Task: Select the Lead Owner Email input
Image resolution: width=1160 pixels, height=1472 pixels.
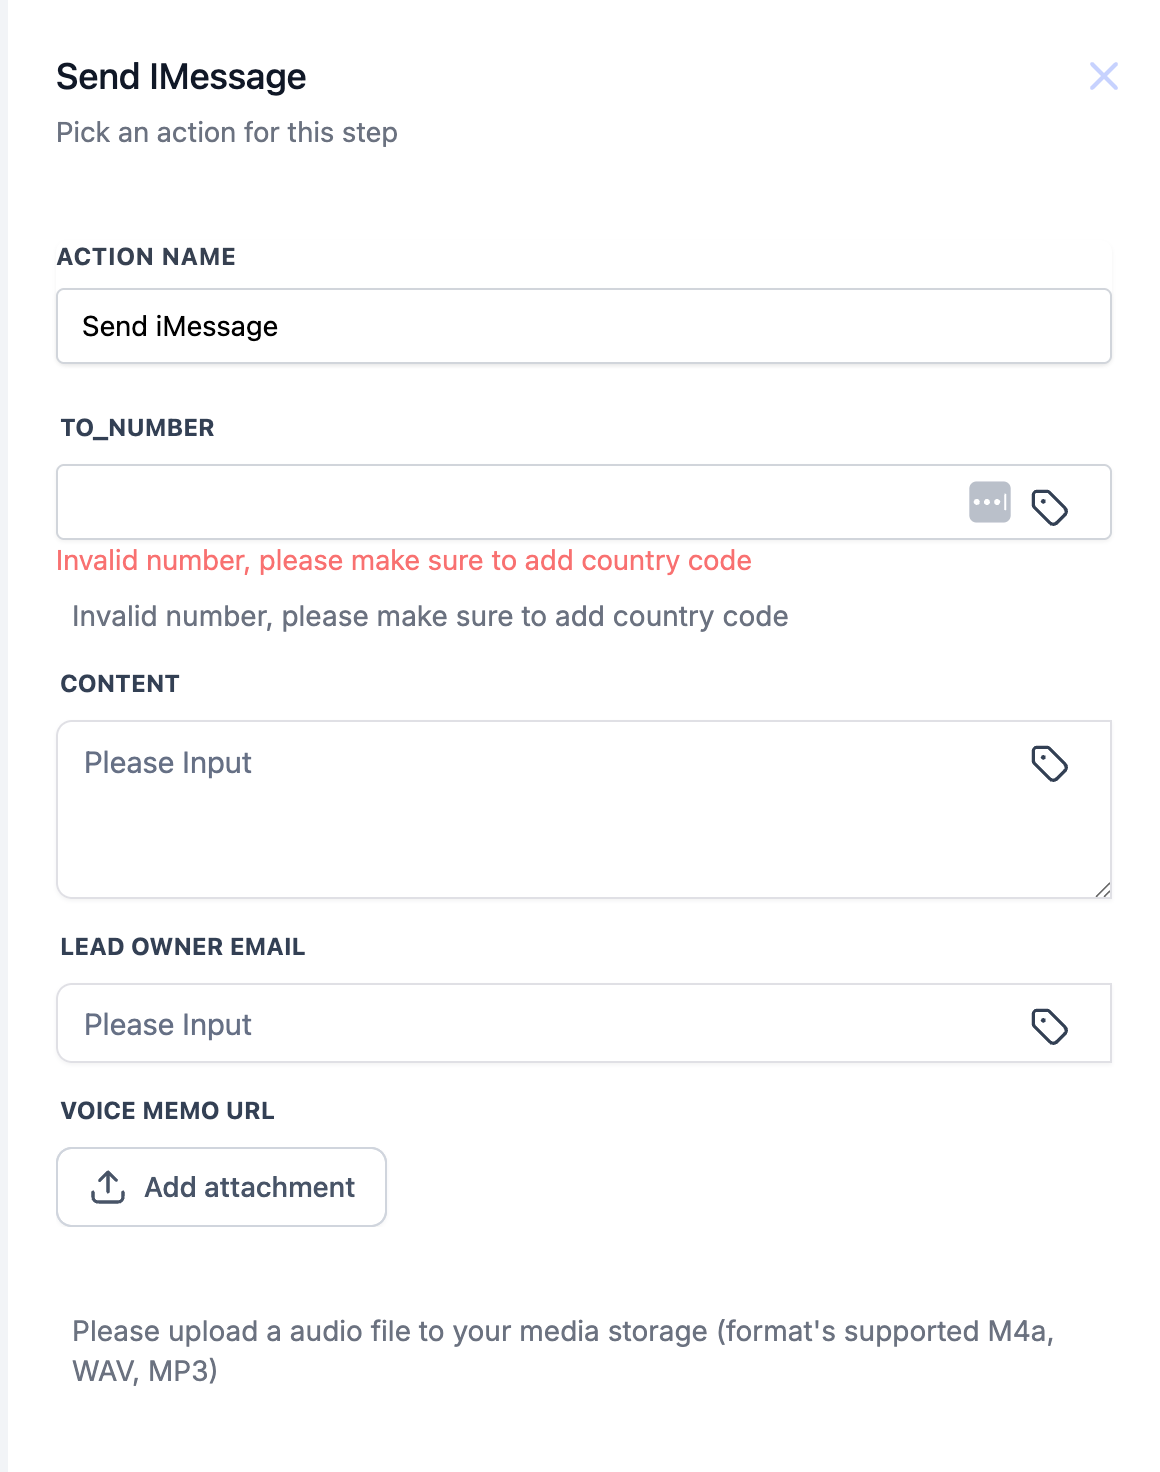Action: [x=540, y=1024]
